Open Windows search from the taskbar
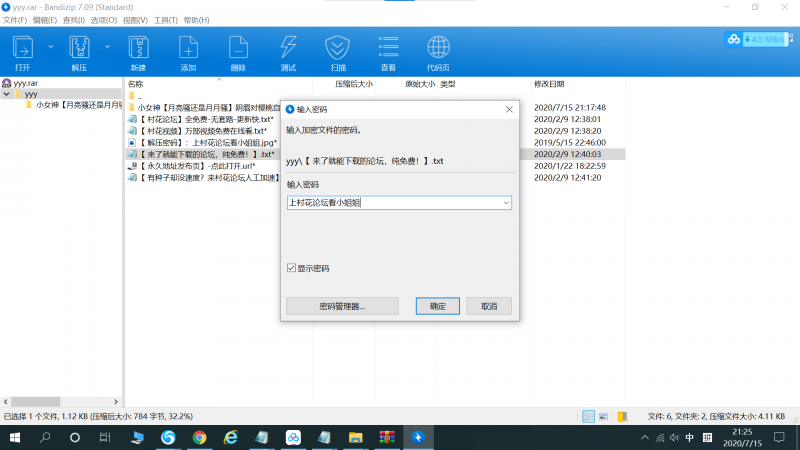 pos(45,437)
